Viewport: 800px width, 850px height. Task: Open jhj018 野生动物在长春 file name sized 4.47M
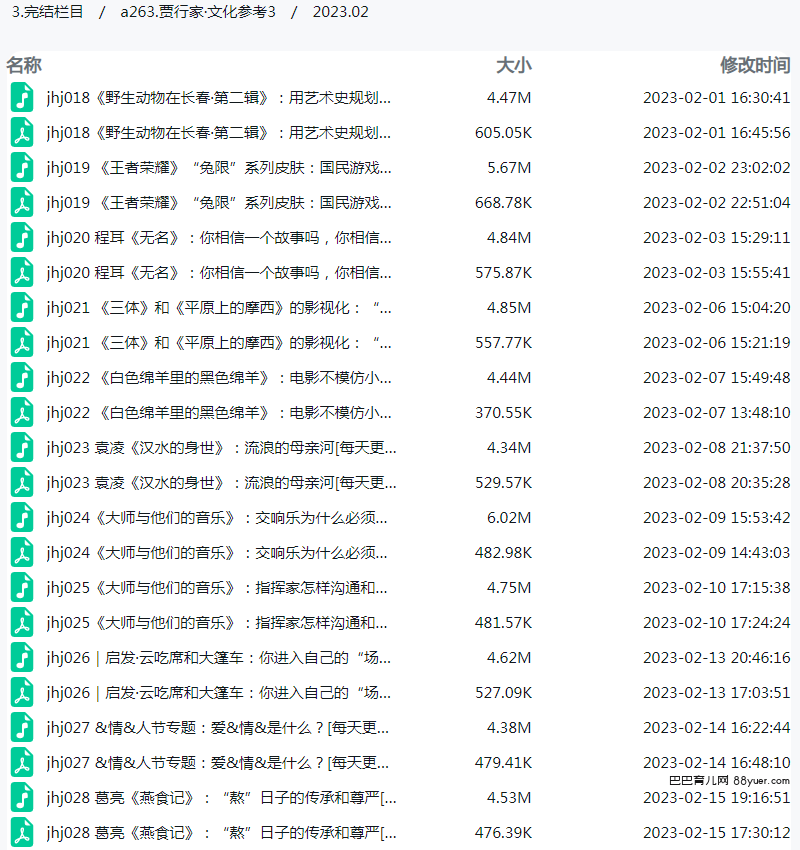pos(218,98)
